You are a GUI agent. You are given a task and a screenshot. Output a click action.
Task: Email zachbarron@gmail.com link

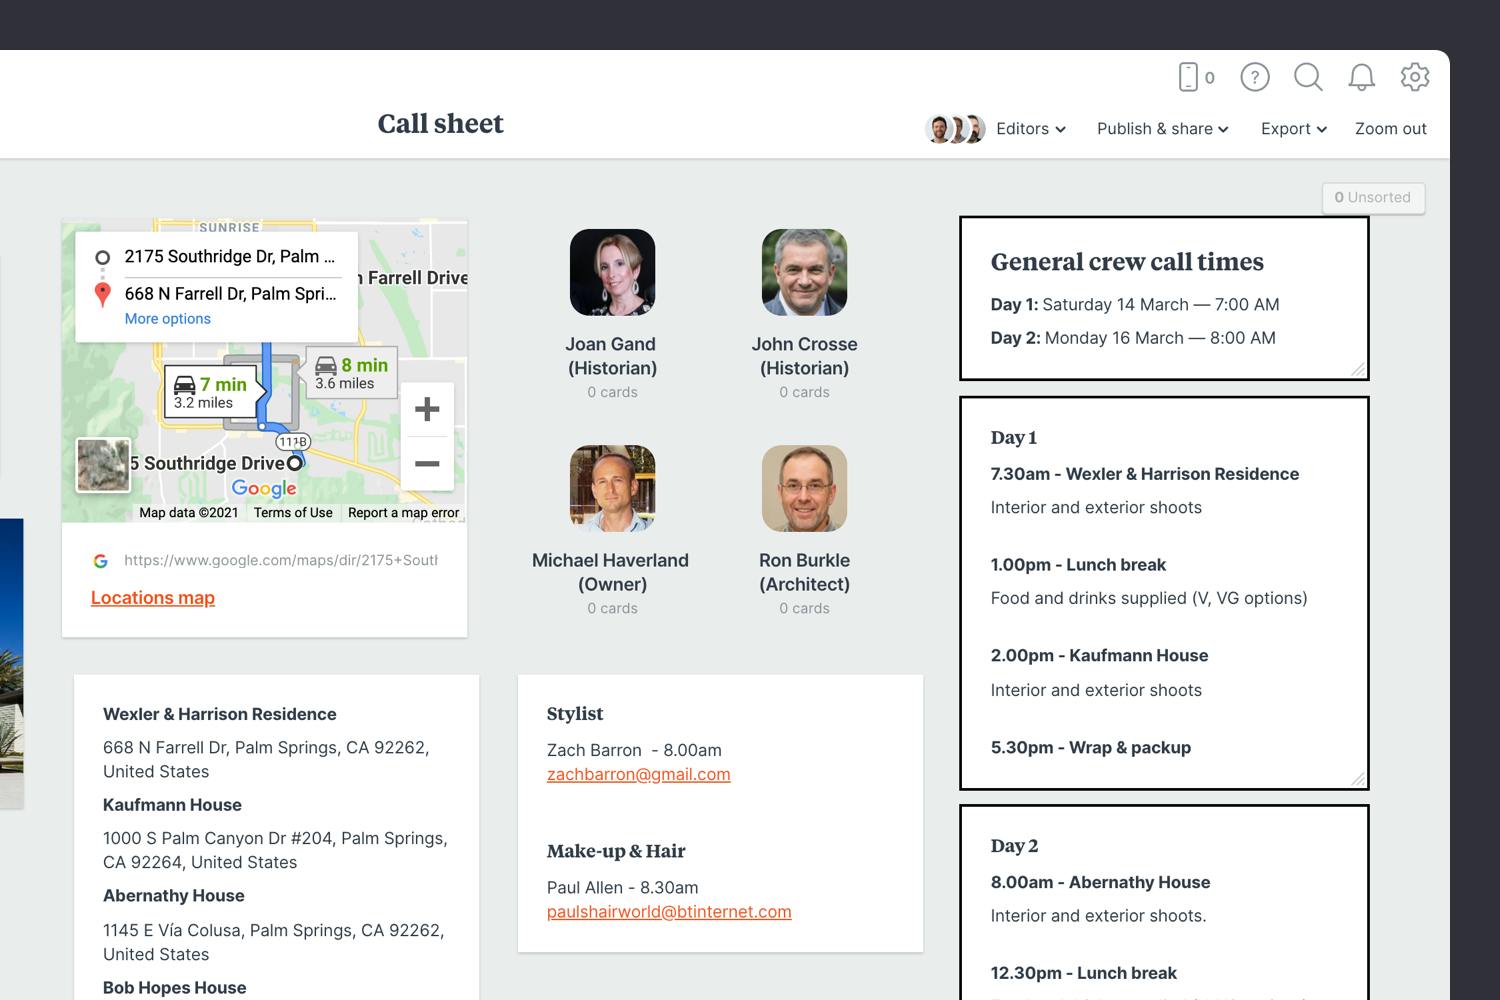[x=638, y=775]
